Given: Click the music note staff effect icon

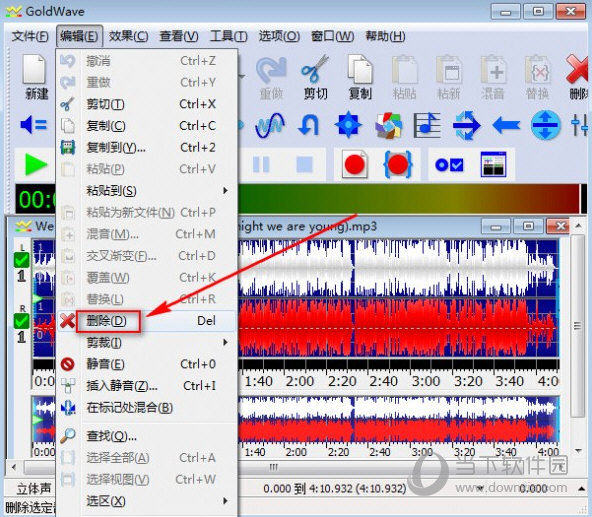Looking at the screenshot, I should [427, 125].
